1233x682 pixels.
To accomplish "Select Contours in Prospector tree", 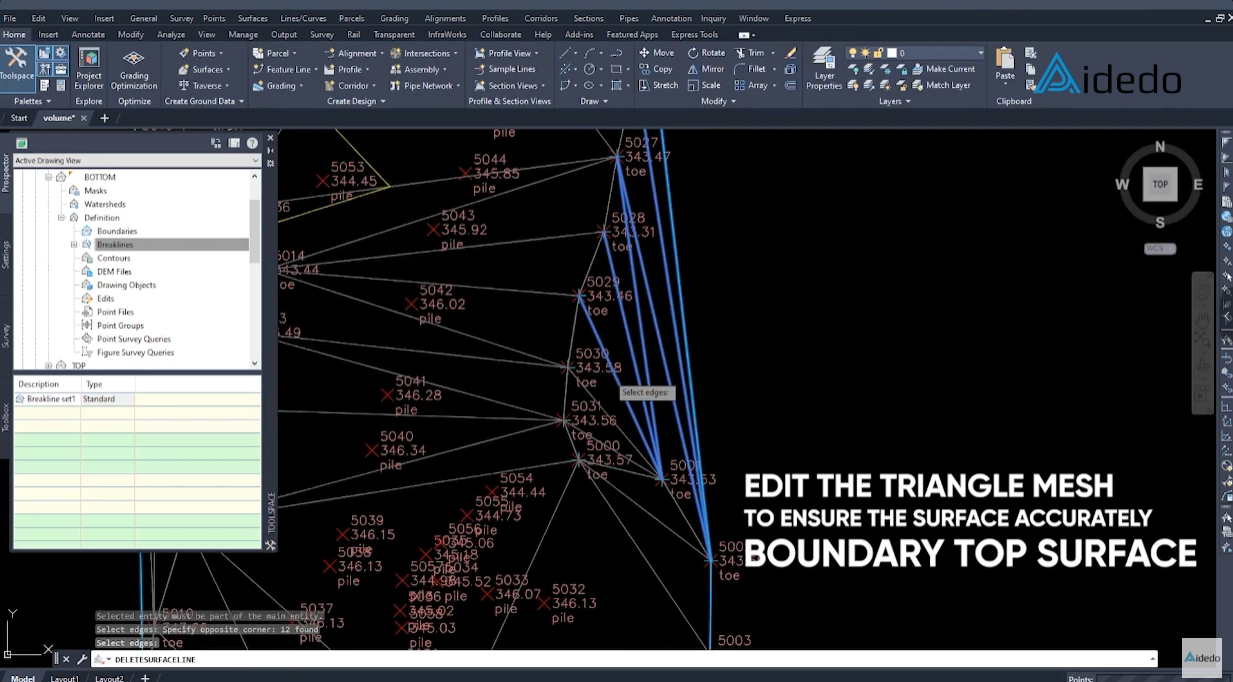I will (x=114, y=258).
